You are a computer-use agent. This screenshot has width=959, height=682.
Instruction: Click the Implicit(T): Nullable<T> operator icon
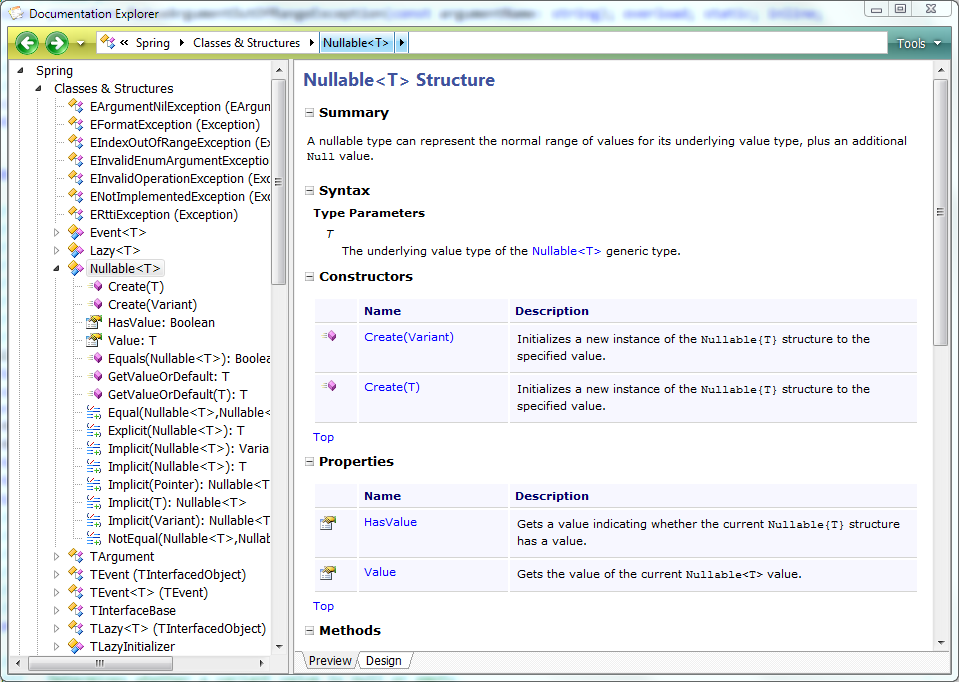[94, 502]
